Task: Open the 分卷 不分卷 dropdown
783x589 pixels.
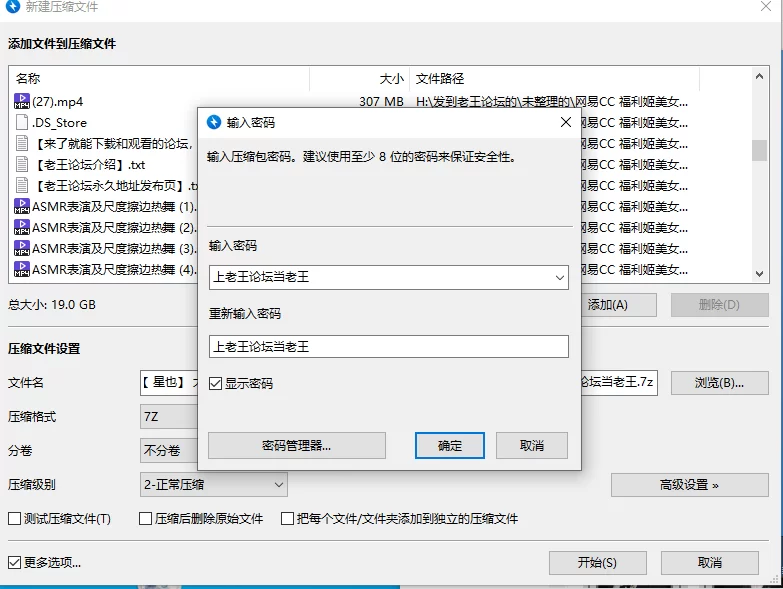Action: 169,451
